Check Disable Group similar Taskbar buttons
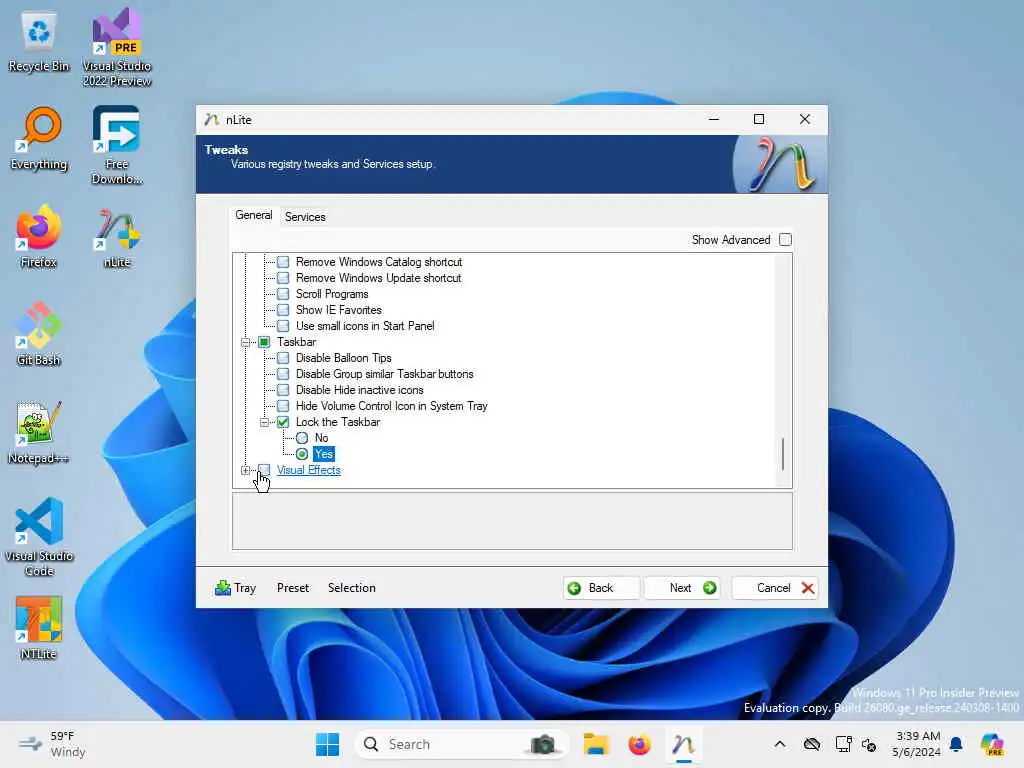The height and width of the screenshot is (768, 1024). [283, 374]
